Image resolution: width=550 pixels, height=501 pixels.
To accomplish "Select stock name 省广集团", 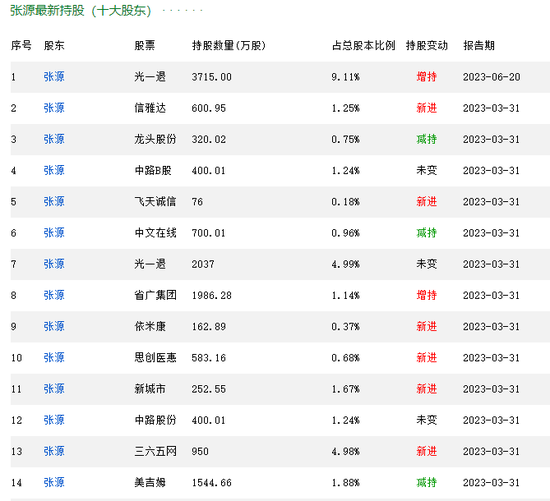I will pyautogui.click(x=155, y=295).
